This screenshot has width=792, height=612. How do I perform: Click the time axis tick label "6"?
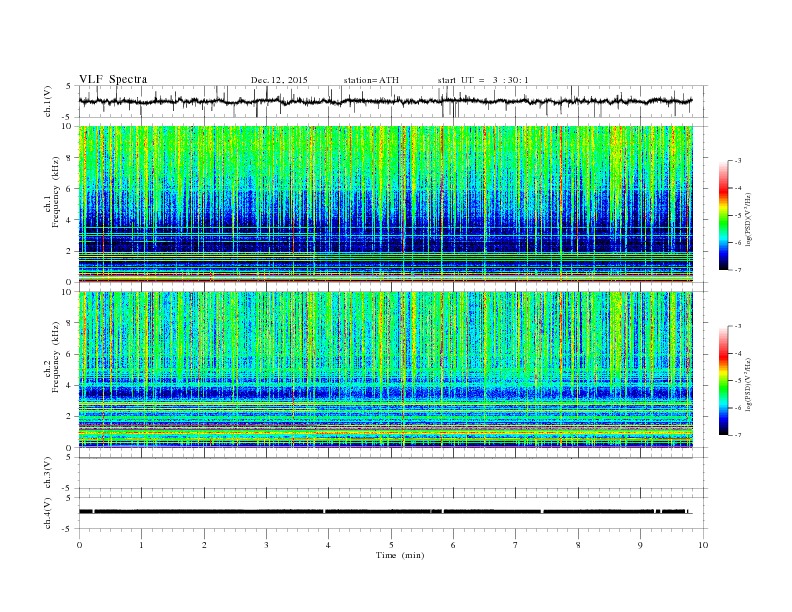click(453, 545)
